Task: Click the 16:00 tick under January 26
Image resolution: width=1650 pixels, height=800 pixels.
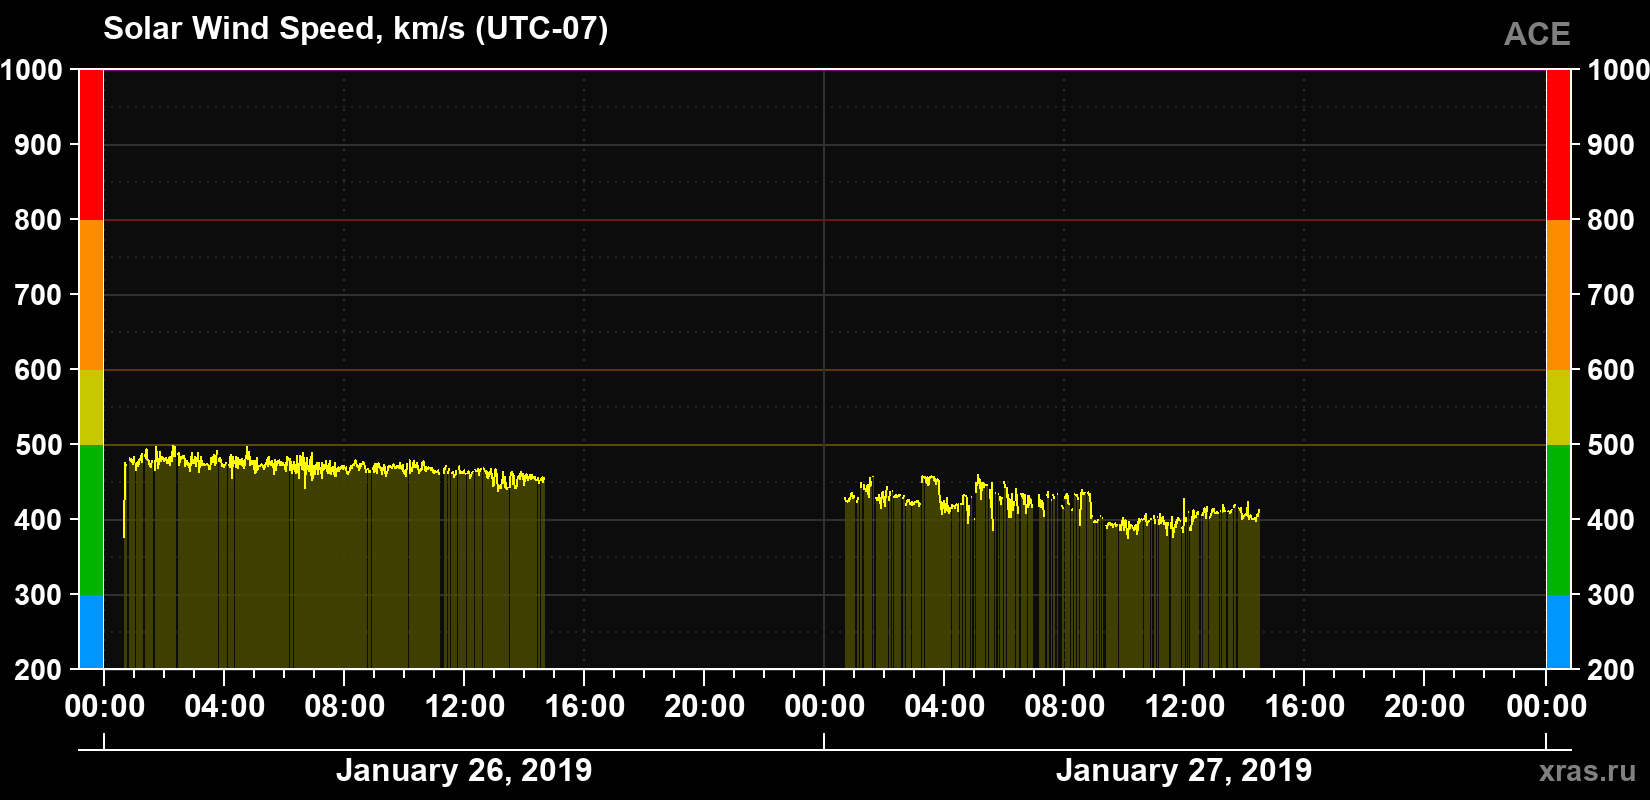Action: click(x=585, y=706)
